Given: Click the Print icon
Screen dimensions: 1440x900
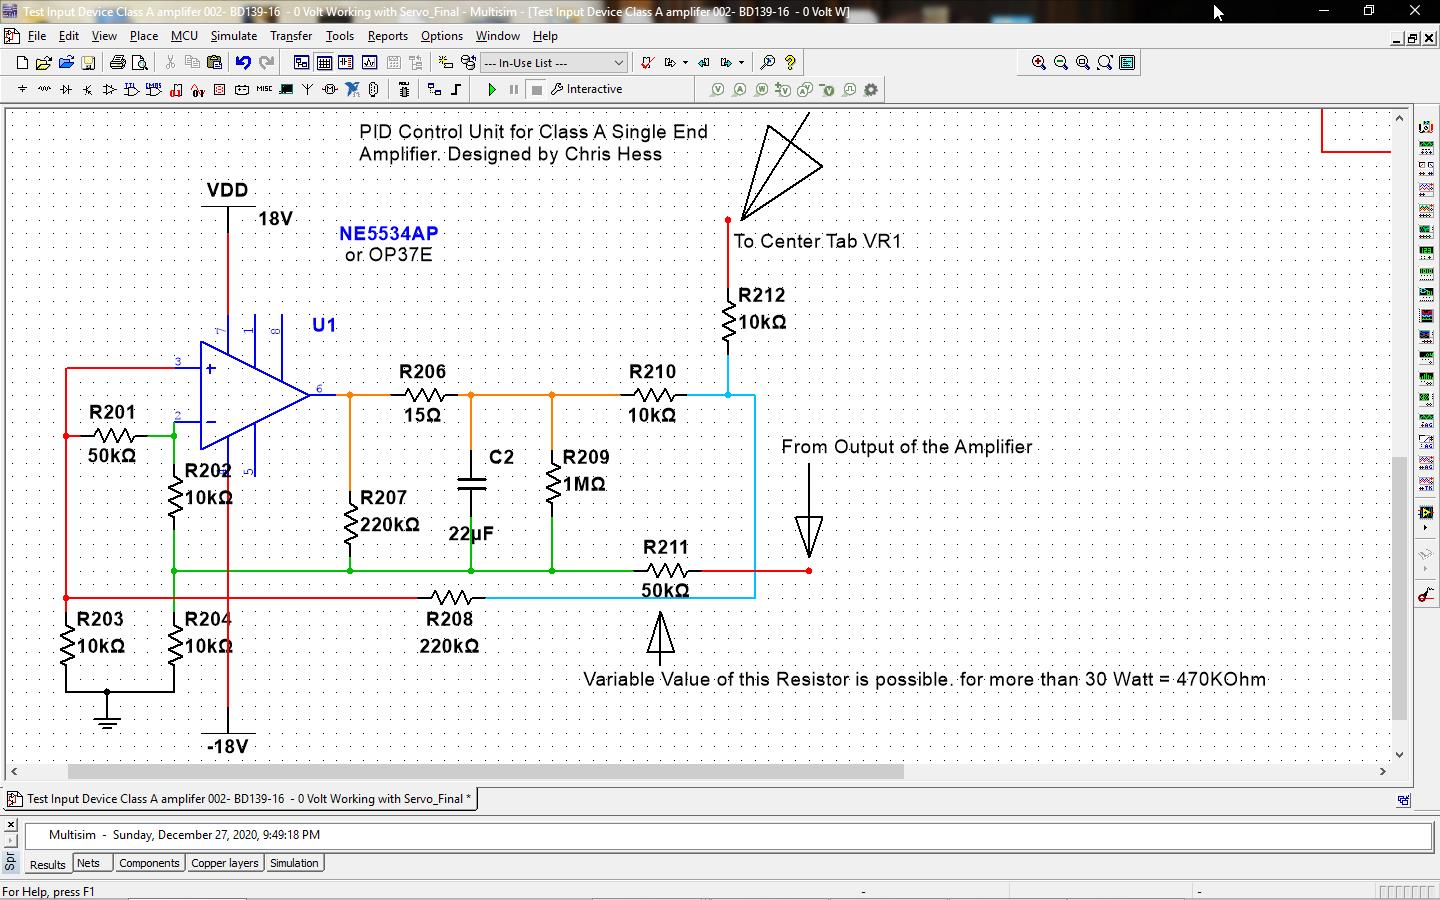Looking at the screenshot, I should point(117,62).
